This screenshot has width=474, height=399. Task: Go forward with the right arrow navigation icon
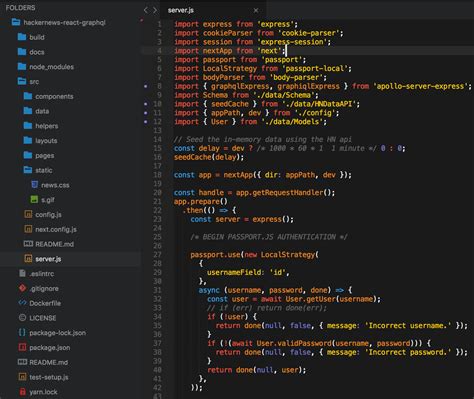pos(155,10)
